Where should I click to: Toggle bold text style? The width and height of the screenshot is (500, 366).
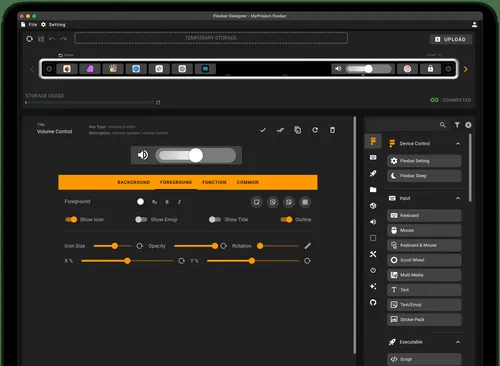167,202
